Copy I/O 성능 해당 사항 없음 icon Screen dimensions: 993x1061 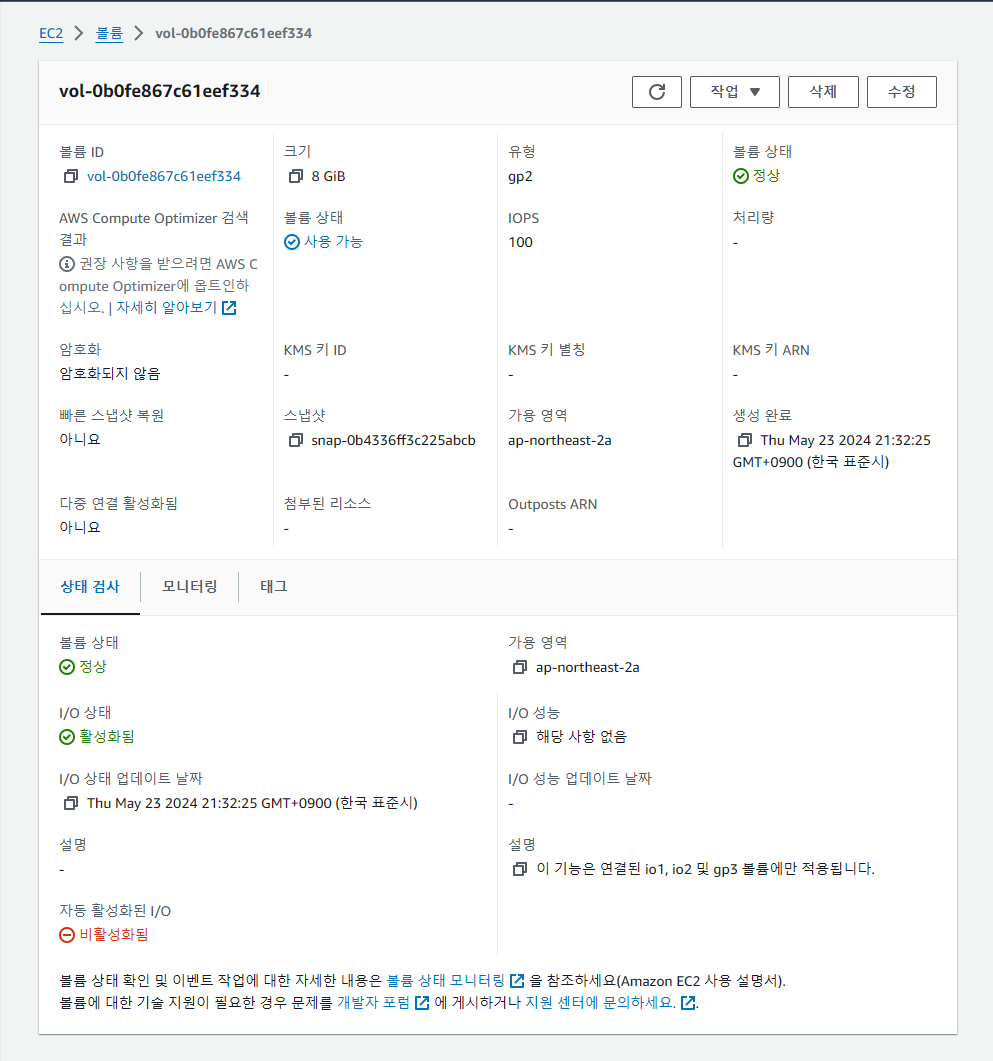tap(519, 737)
